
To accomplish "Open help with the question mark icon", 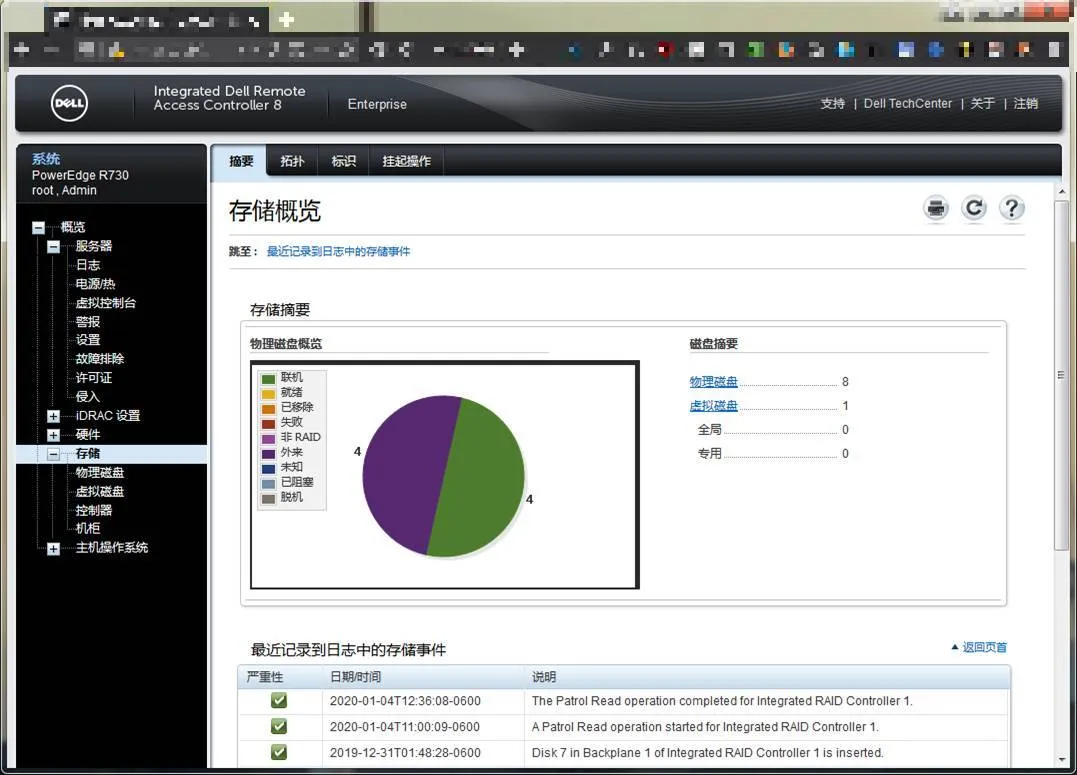I will click(x=1012, y=208).
